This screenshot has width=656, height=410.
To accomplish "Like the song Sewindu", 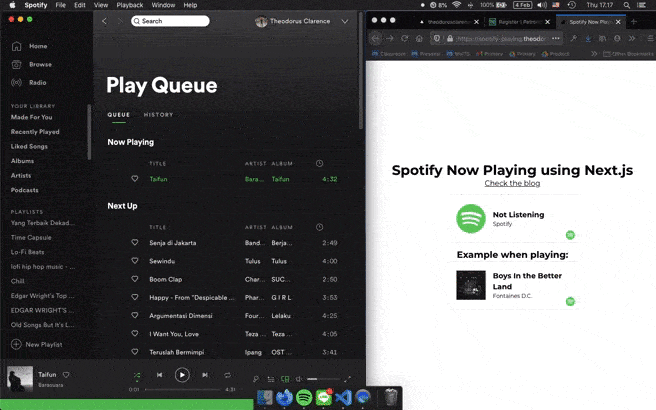I will click(135, 261).
